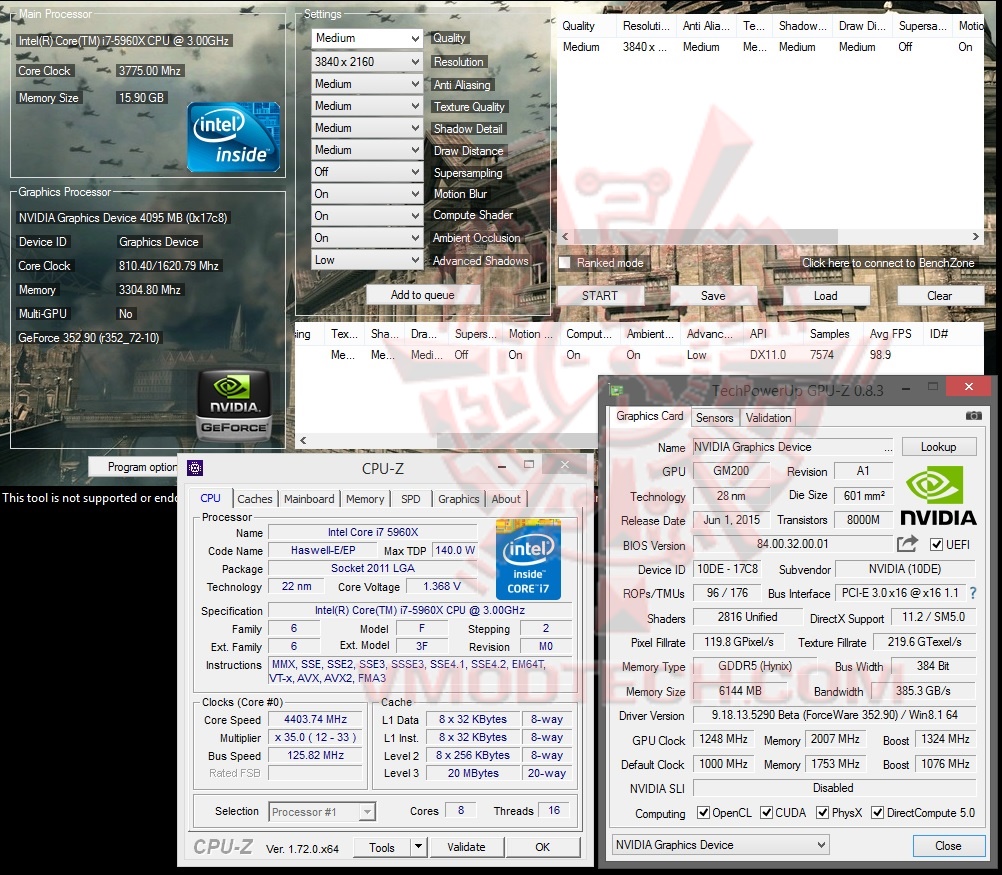
Task: Open the CPU-Z Tools dropdown arrow
Action: pos(418,847)
